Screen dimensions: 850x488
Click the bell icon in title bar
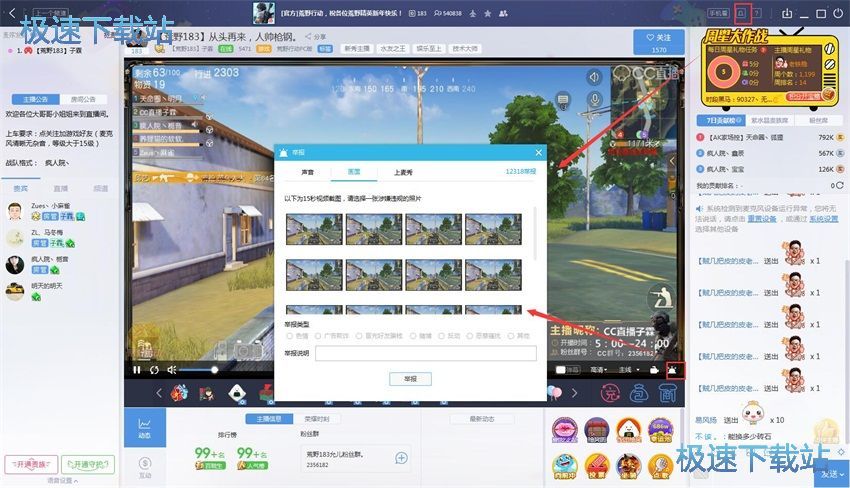coord(742,13)
